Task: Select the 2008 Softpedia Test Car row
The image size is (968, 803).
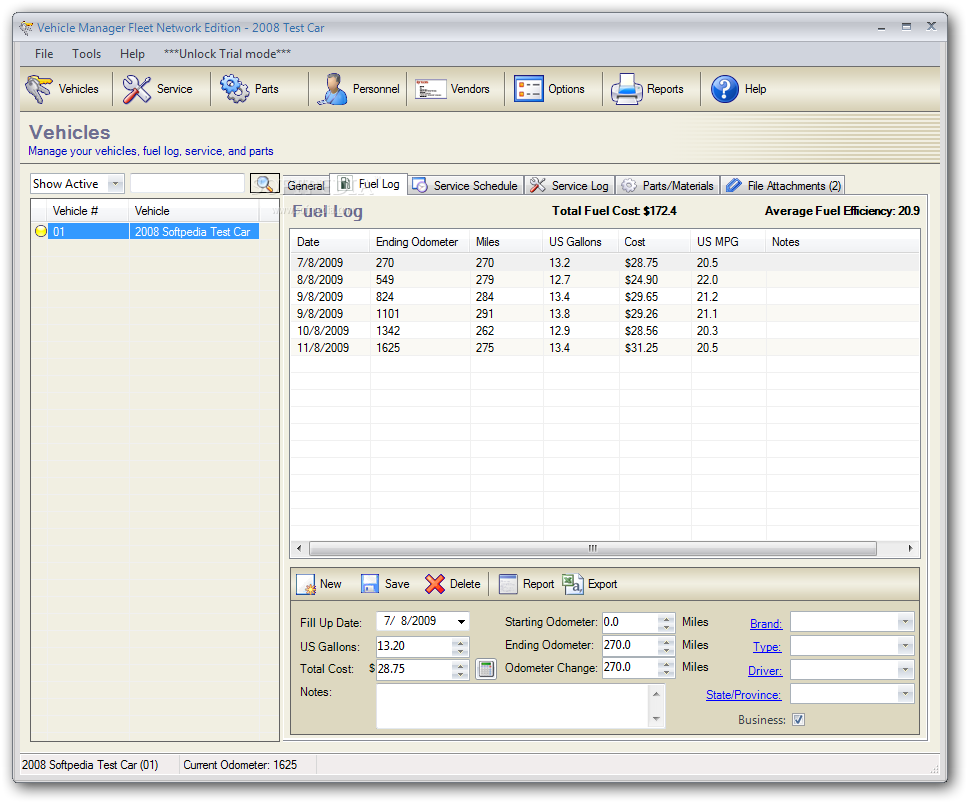Action: pyautogui.click(x=153, y=231)
